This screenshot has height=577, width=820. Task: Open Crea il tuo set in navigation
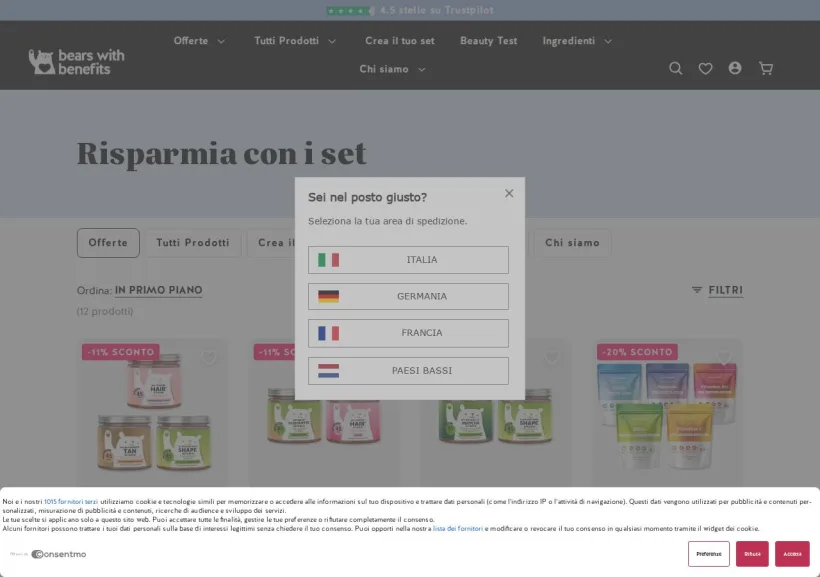400,41
